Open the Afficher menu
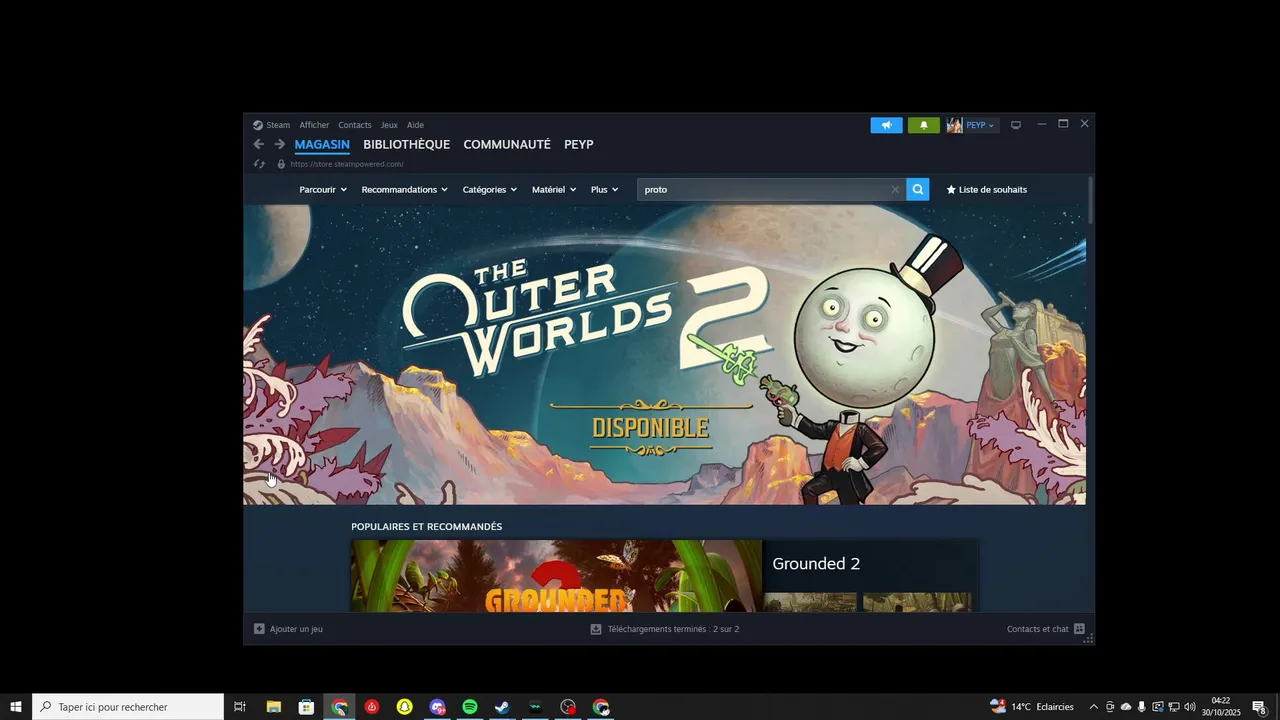The width and height of the screenshot is (1280, 720). [x=314, y=125]
